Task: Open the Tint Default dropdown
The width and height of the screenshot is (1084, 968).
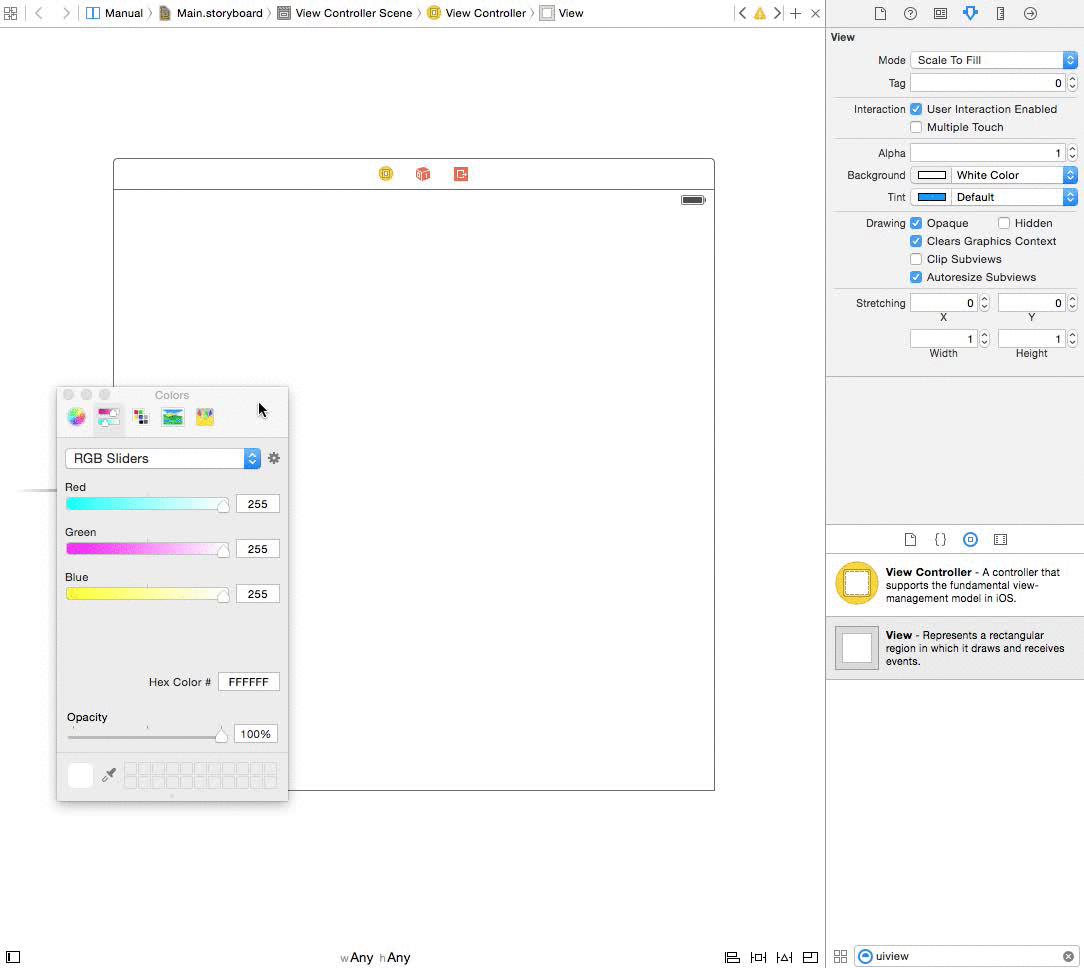Action: click(1014, 197)
